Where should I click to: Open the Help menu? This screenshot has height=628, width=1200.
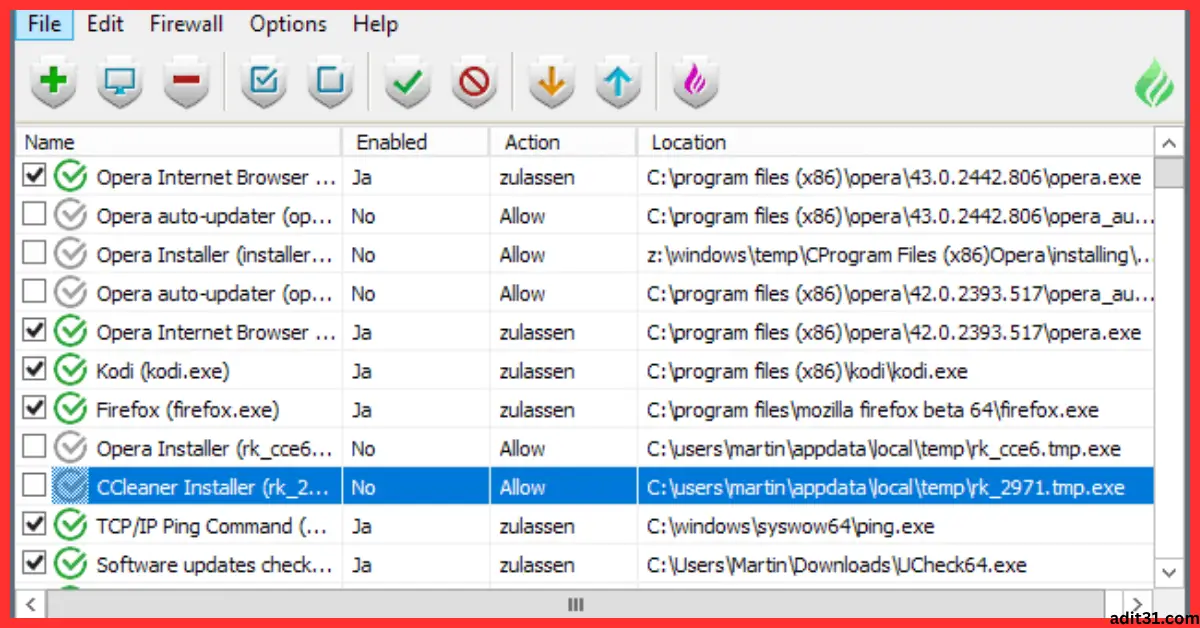(x=375, y=24)
